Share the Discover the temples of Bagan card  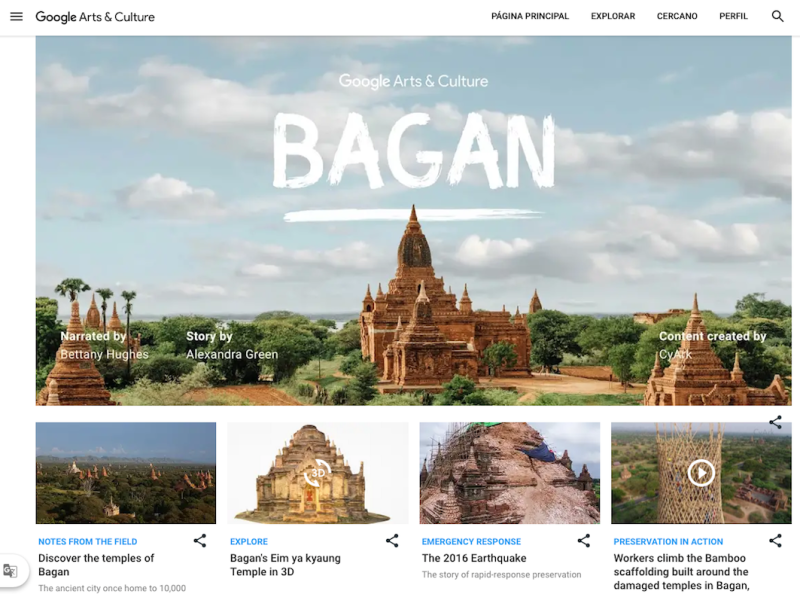(x=200, y=541)
